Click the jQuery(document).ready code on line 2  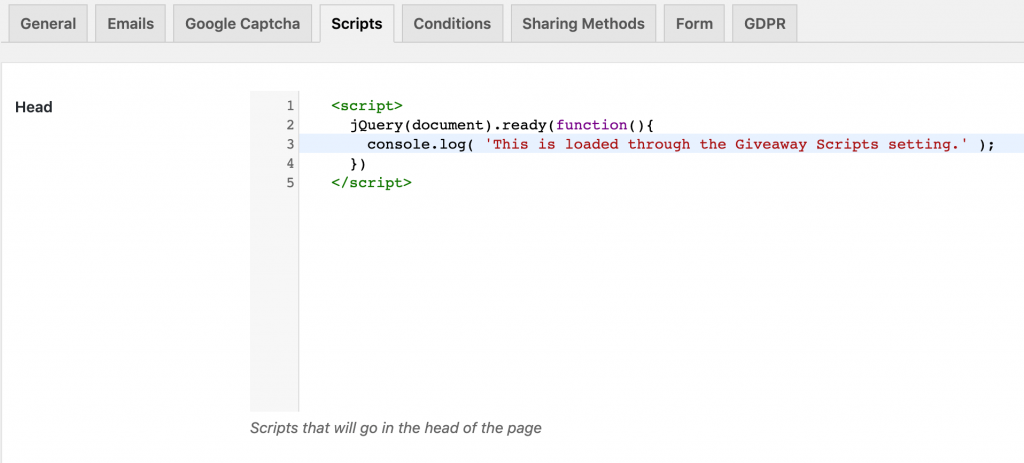click(450, 125)
